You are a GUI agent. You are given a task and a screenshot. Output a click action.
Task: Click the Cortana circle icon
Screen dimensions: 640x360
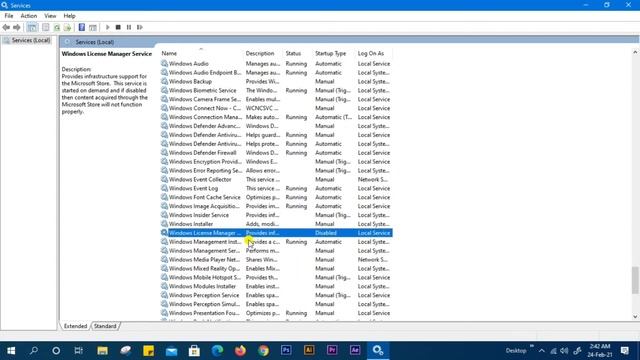56,350
